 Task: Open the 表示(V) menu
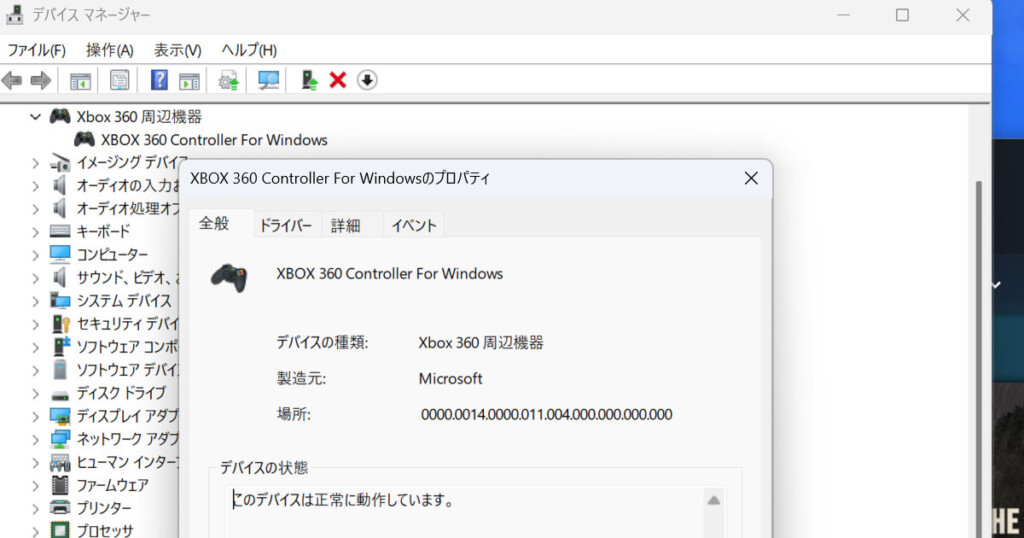[x=177, y=50]
